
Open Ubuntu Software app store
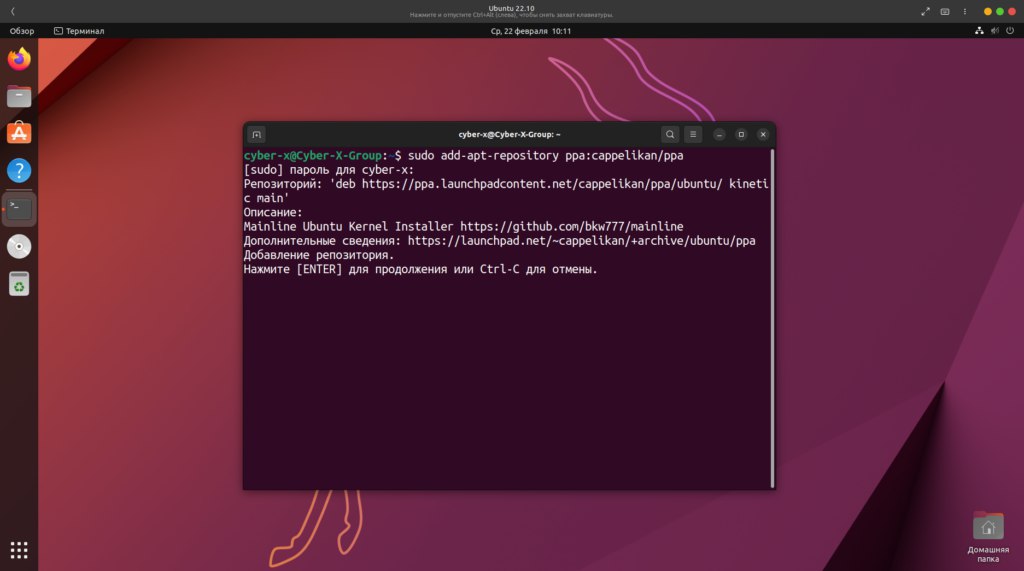coord(19,133)
